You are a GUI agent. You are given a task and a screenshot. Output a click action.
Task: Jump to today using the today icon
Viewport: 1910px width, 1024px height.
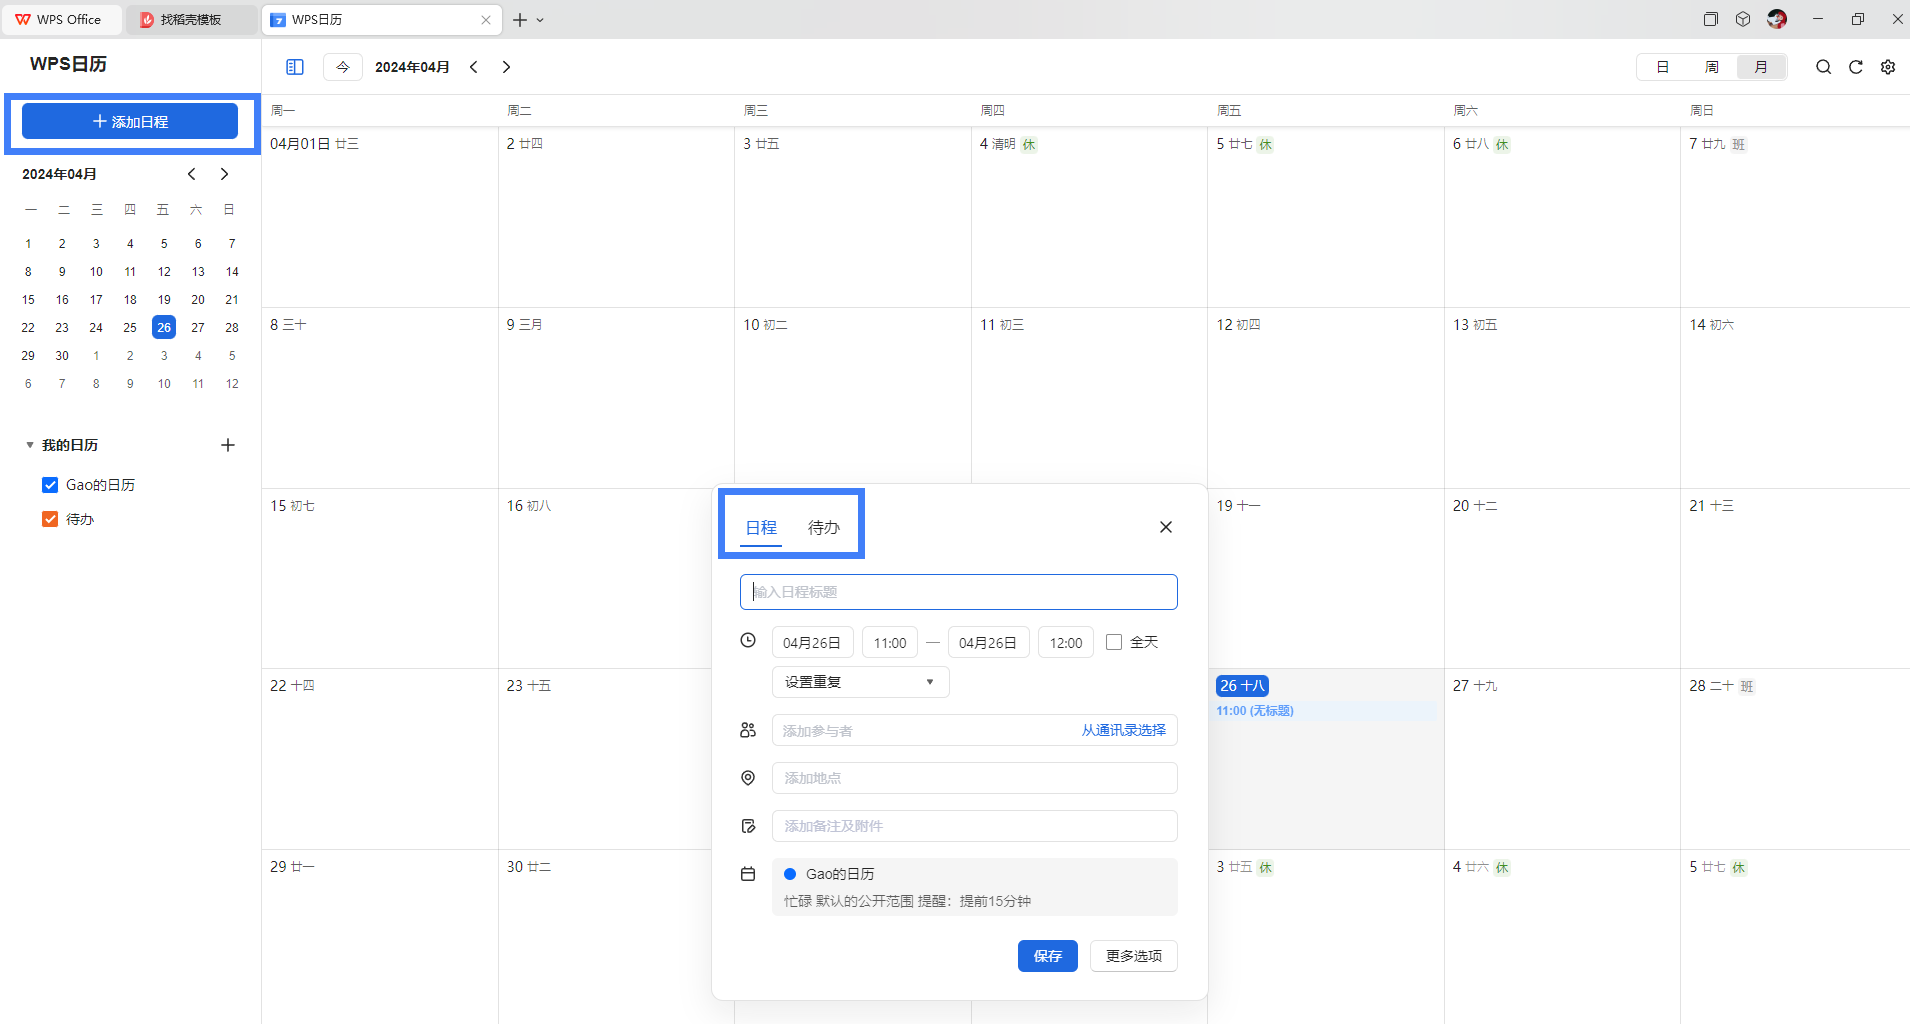pyautogui.click(x=343, y=67)
